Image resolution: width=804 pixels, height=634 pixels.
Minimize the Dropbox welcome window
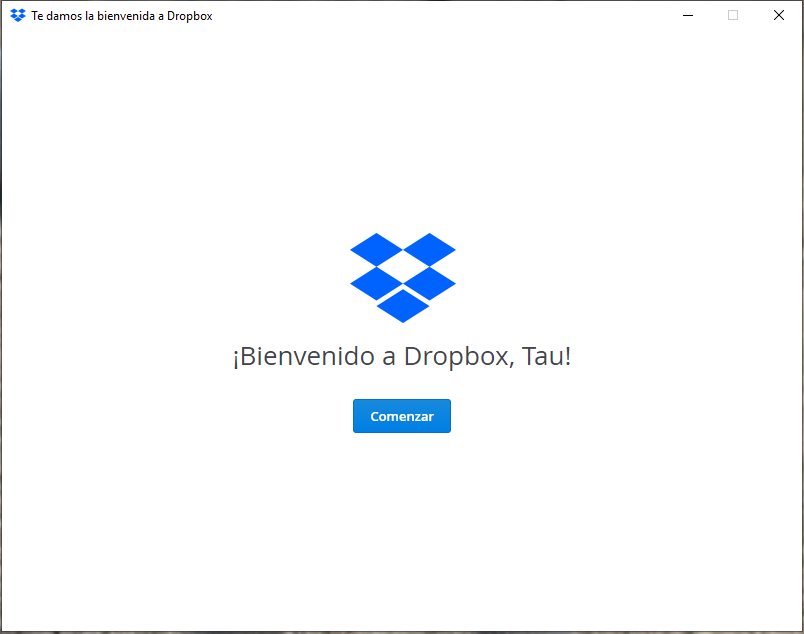tap(688, 15)
